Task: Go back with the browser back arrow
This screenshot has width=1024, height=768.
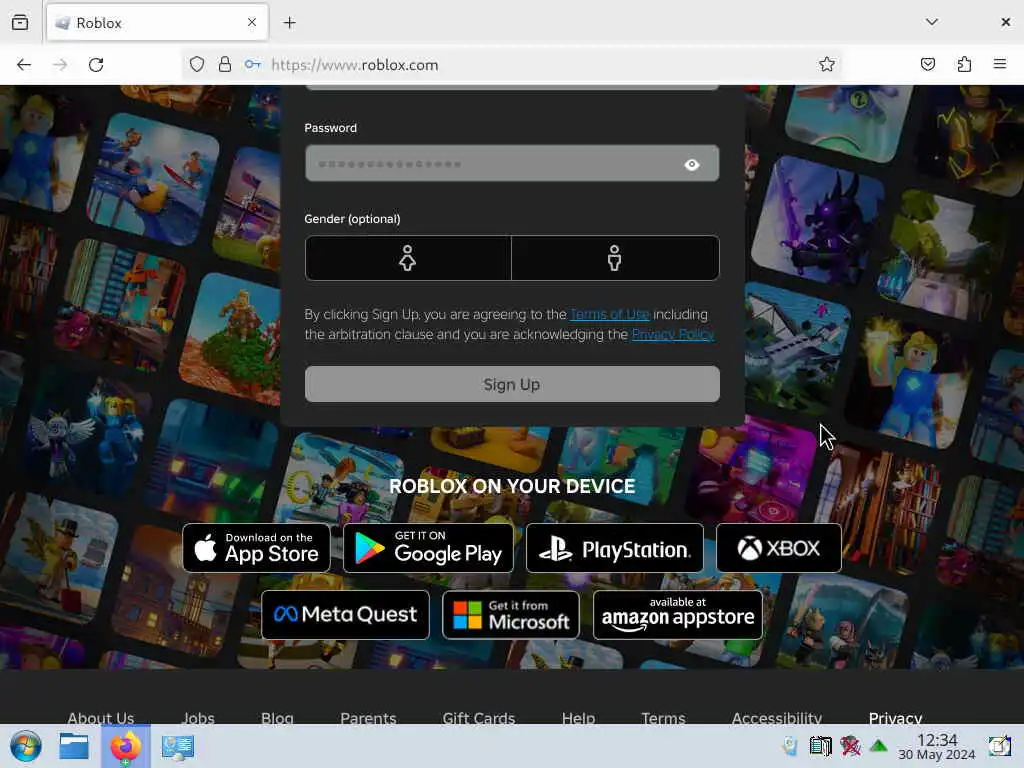Action: click(24, 65)
